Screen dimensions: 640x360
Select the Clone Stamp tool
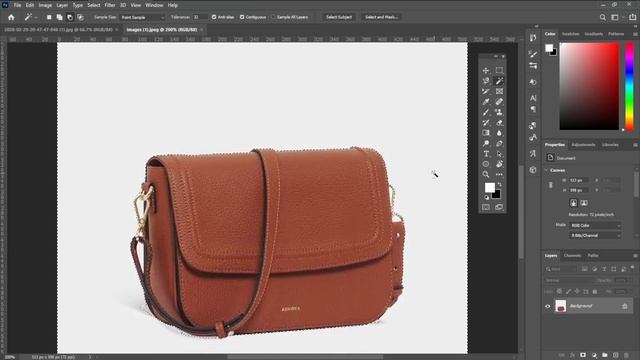(x=499, y=112)
